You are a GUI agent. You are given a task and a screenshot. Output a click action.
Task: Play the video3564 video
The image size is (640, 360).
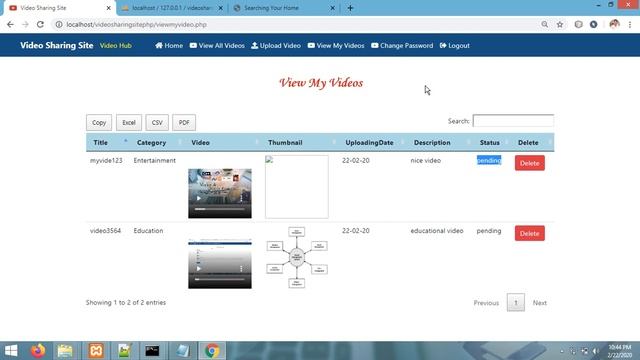coord(199,269)
